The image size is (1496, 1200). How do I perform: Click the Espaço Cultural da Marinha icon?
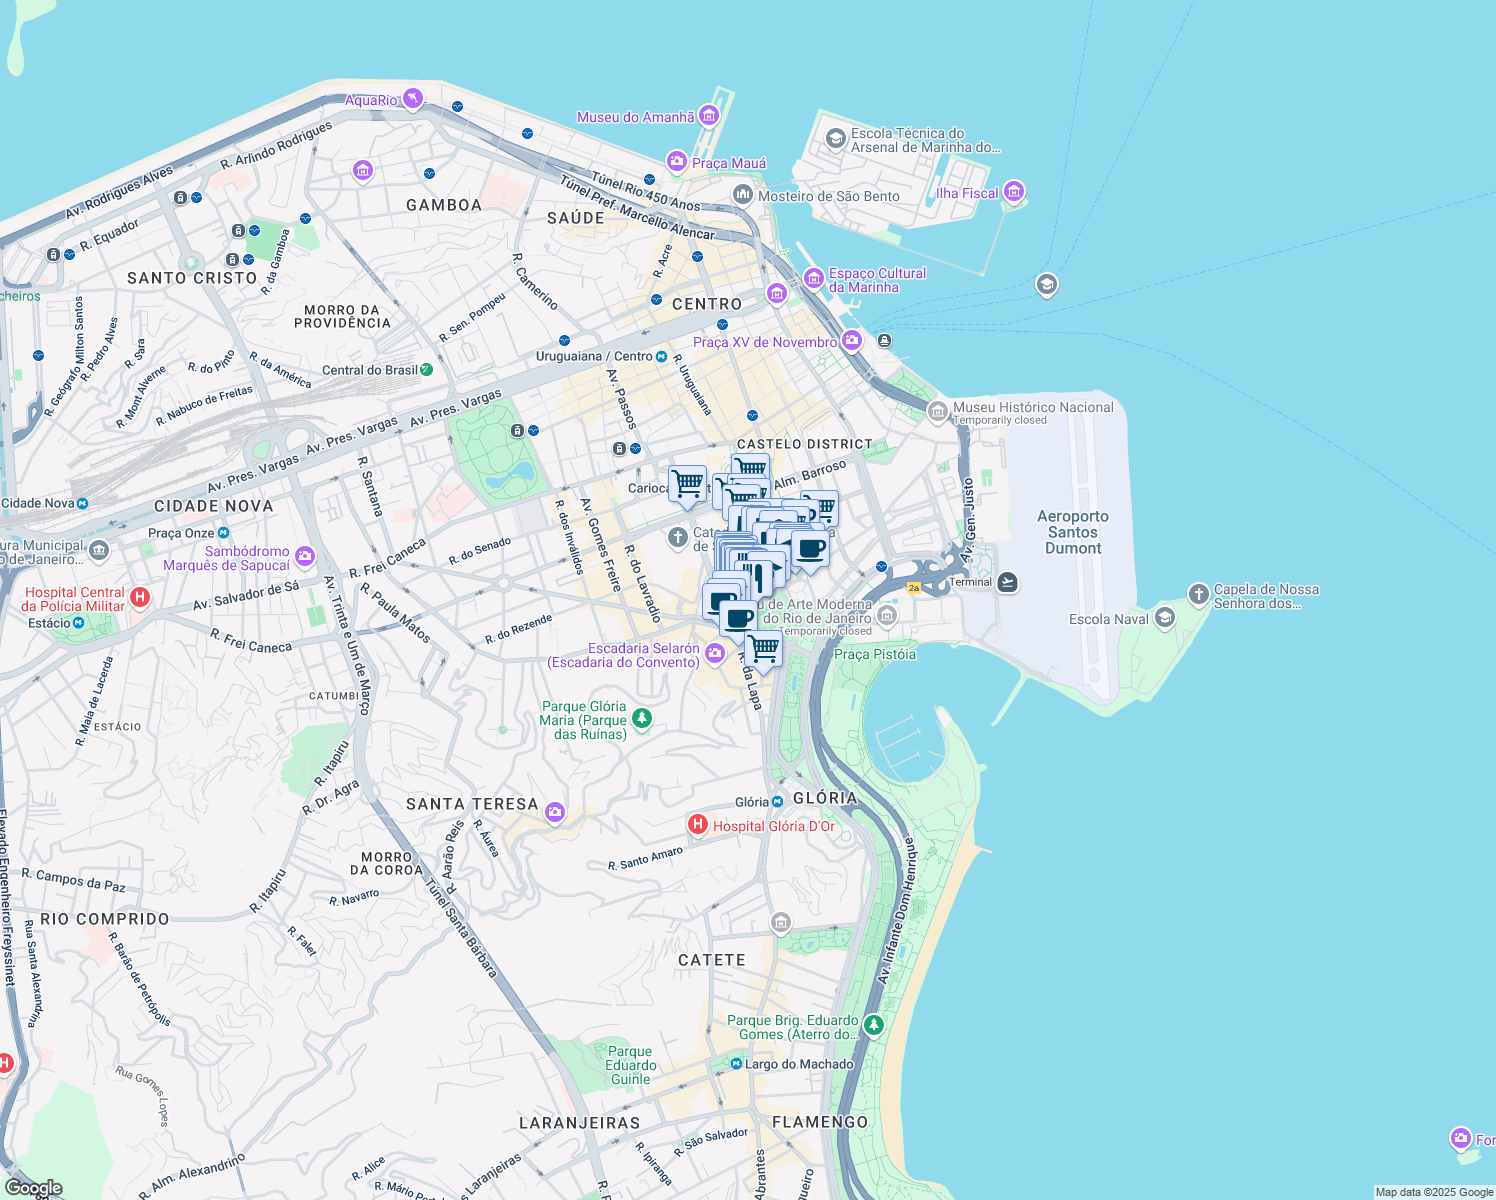814,279
